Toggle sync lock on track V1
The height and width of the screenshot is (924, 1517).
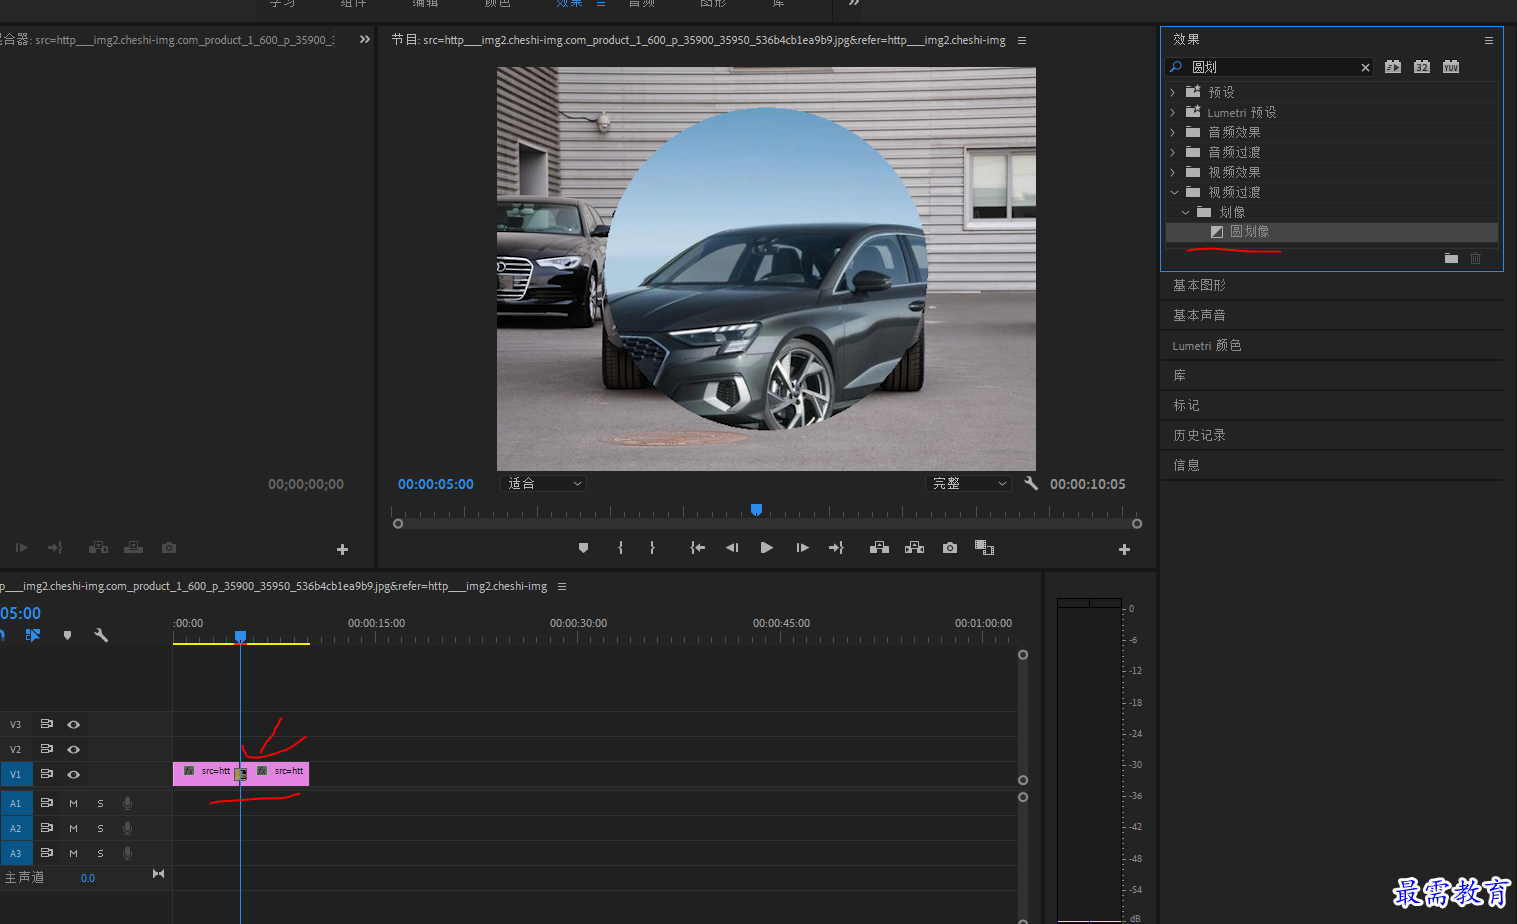[46, 774]
